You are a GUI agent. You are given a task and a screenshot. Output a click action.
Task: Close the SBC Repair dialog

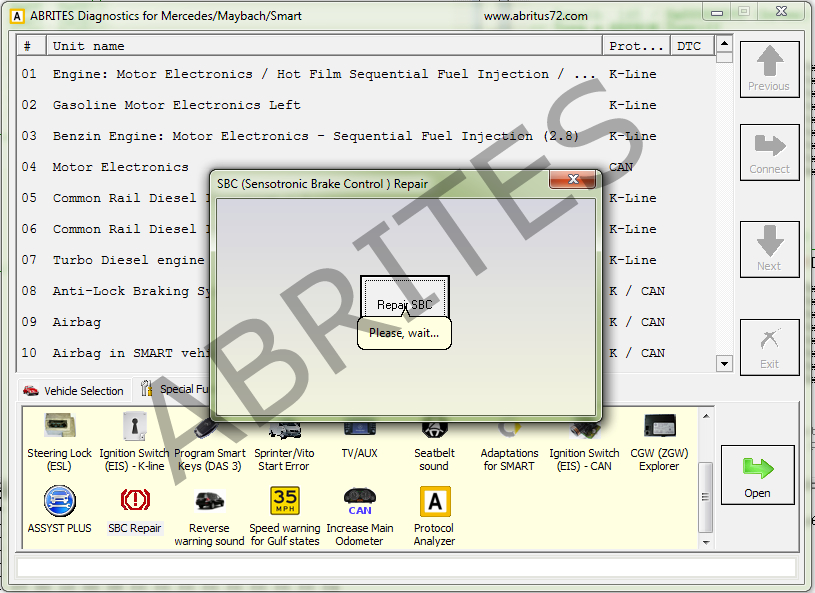coord(573,179)
